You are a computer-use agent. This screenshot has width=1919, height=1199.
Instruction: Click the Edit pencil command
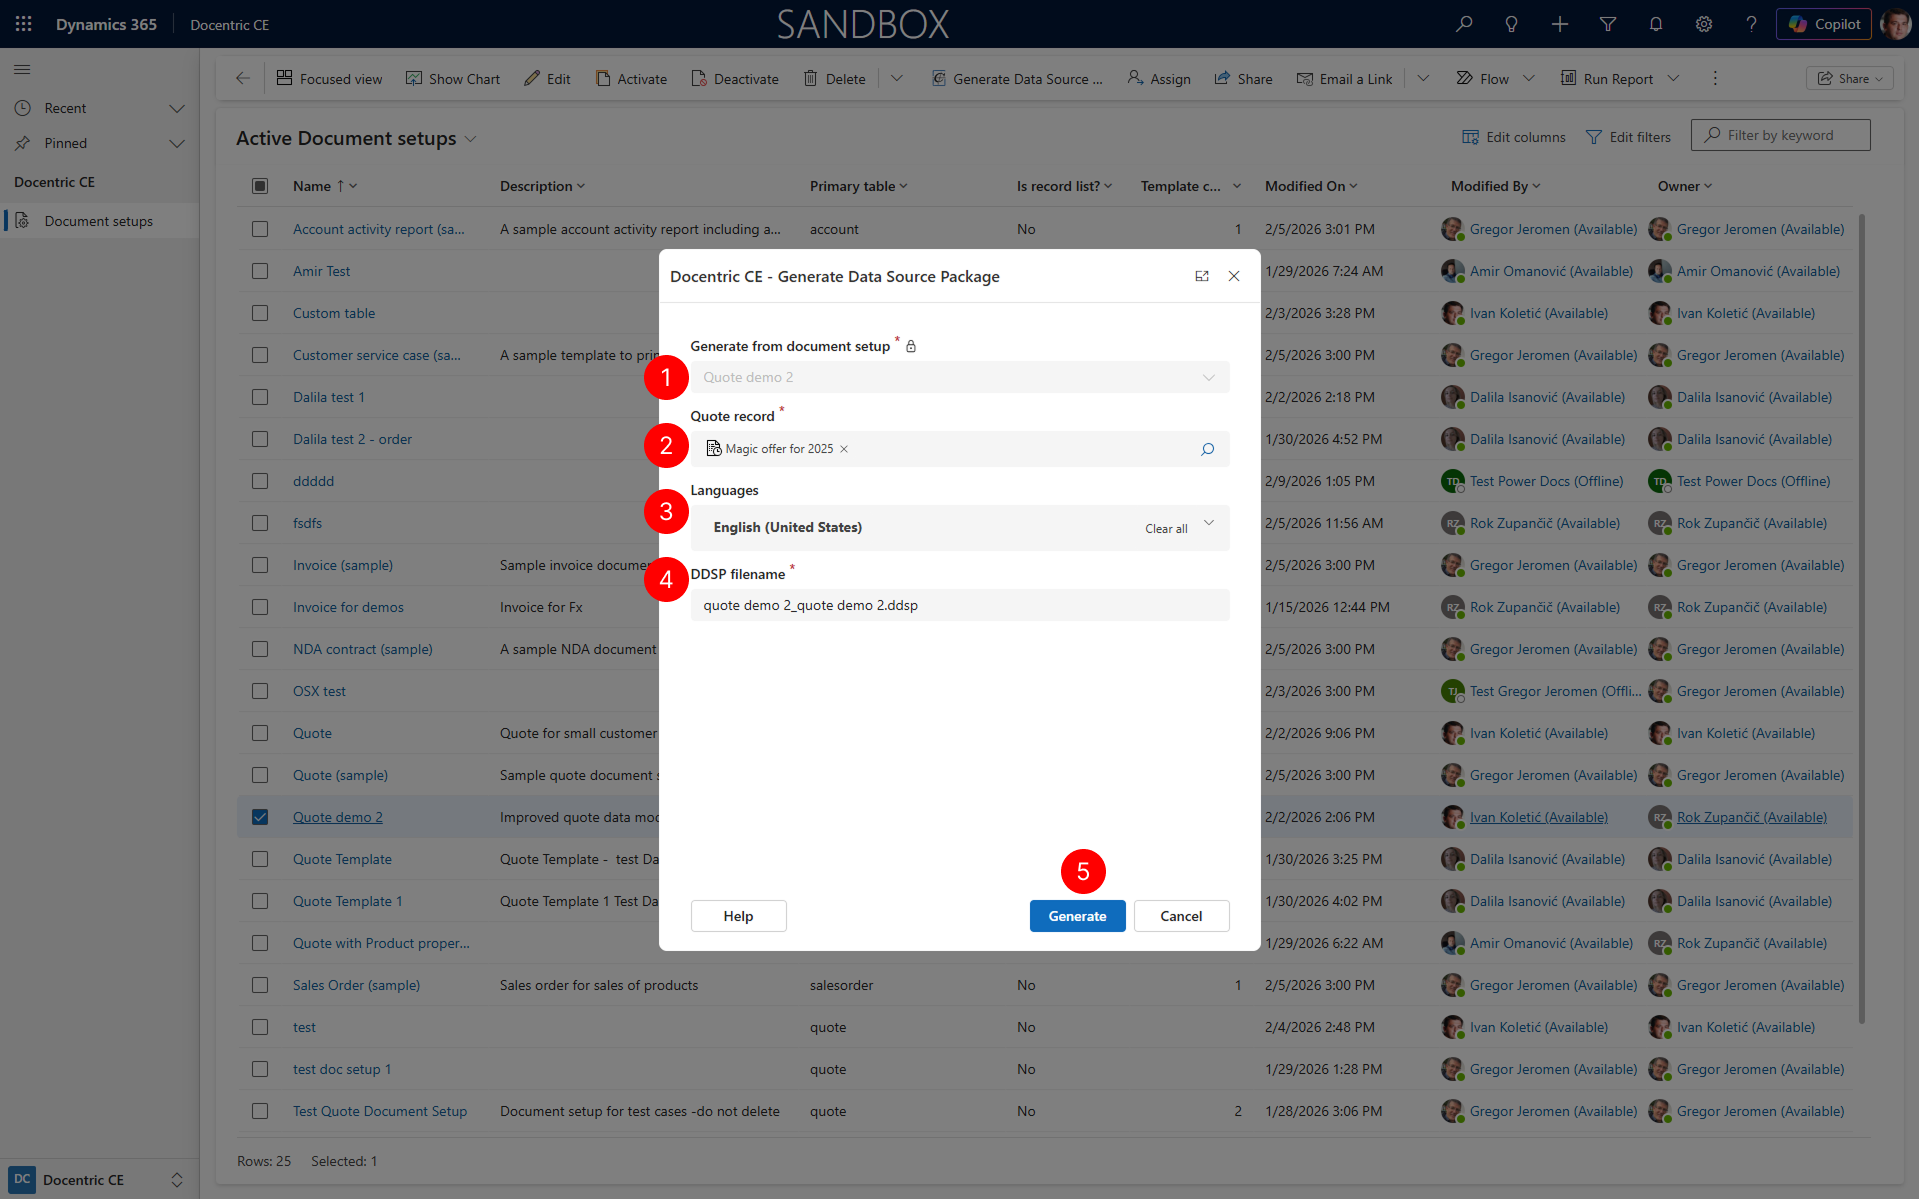click(x=548, y=78)
